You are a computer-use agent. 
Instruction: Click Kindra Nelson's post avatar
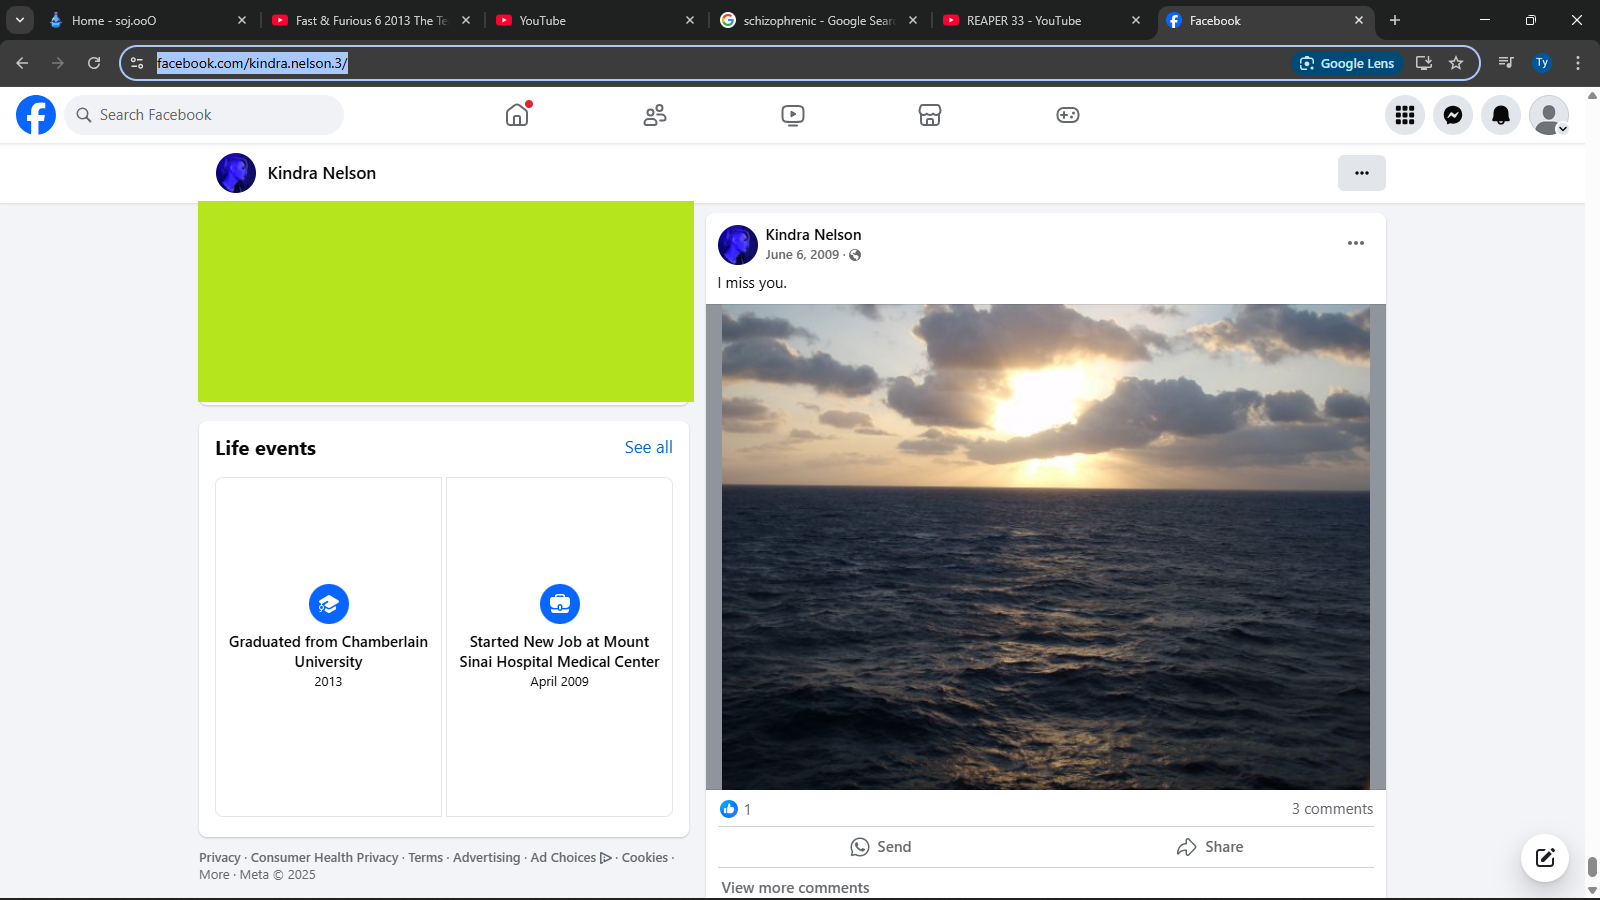pyautogui.click(x=738, y=245)
